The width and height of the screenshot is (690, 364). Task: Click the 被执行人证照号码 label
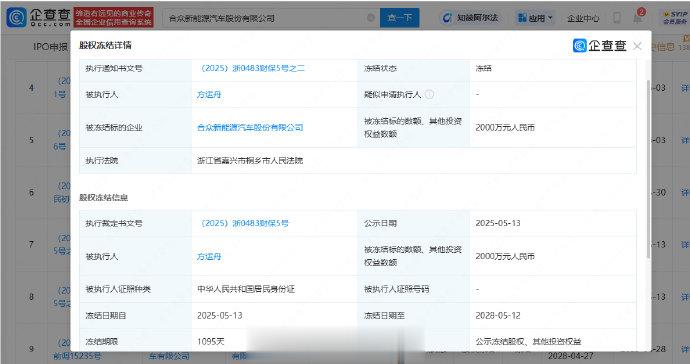point(396,289)
